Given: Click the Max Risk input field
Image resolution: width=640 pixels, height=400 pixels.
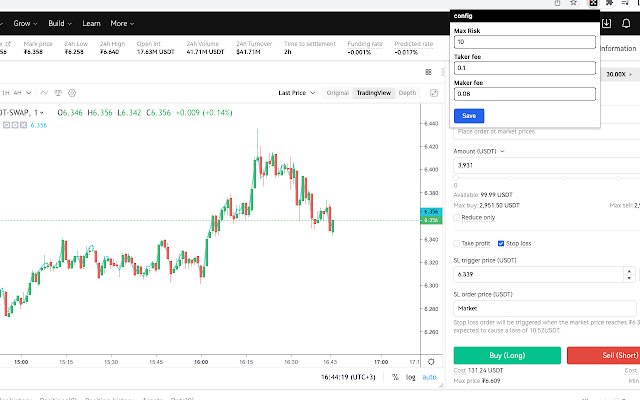Looking at the screenshot, I should [524, 42].
